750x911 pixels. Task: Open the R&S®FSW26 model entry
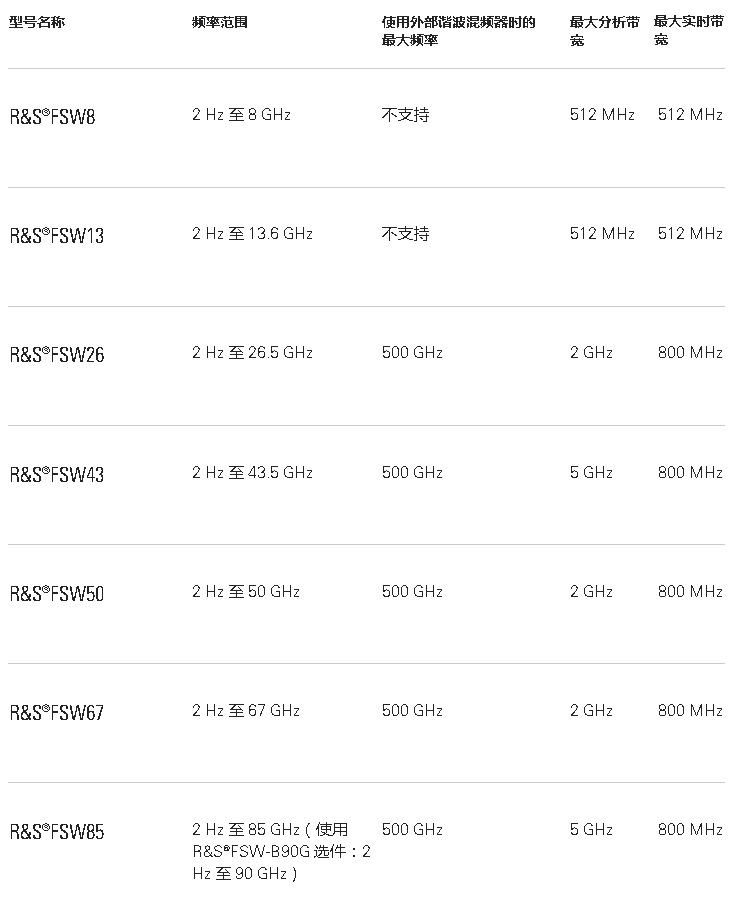tap(57, 355)
